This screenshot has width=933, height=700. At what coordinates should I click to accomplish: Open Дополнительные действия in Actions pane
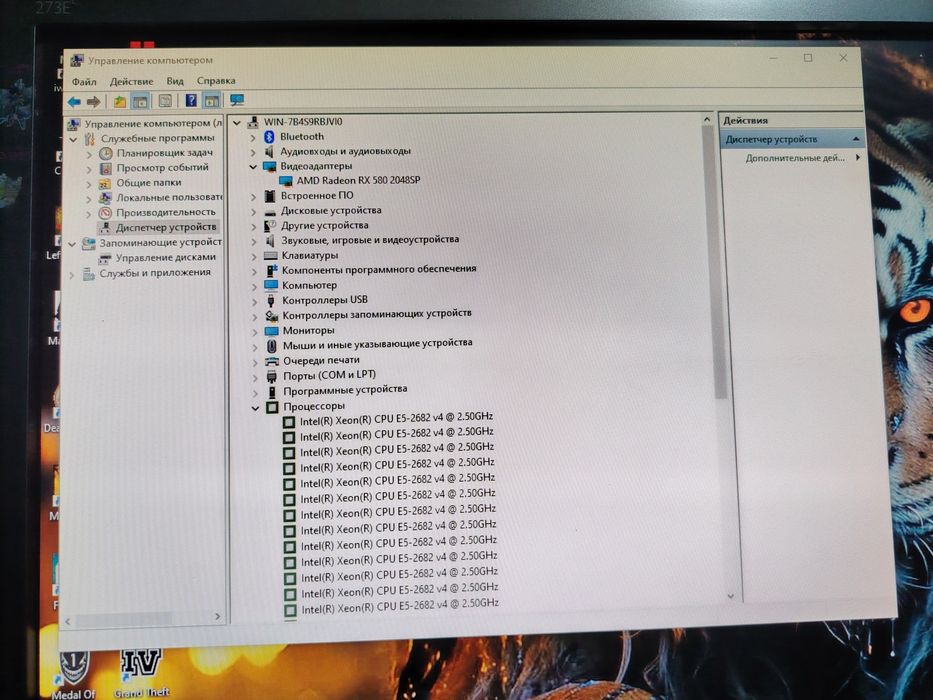[x=795, y=158]
